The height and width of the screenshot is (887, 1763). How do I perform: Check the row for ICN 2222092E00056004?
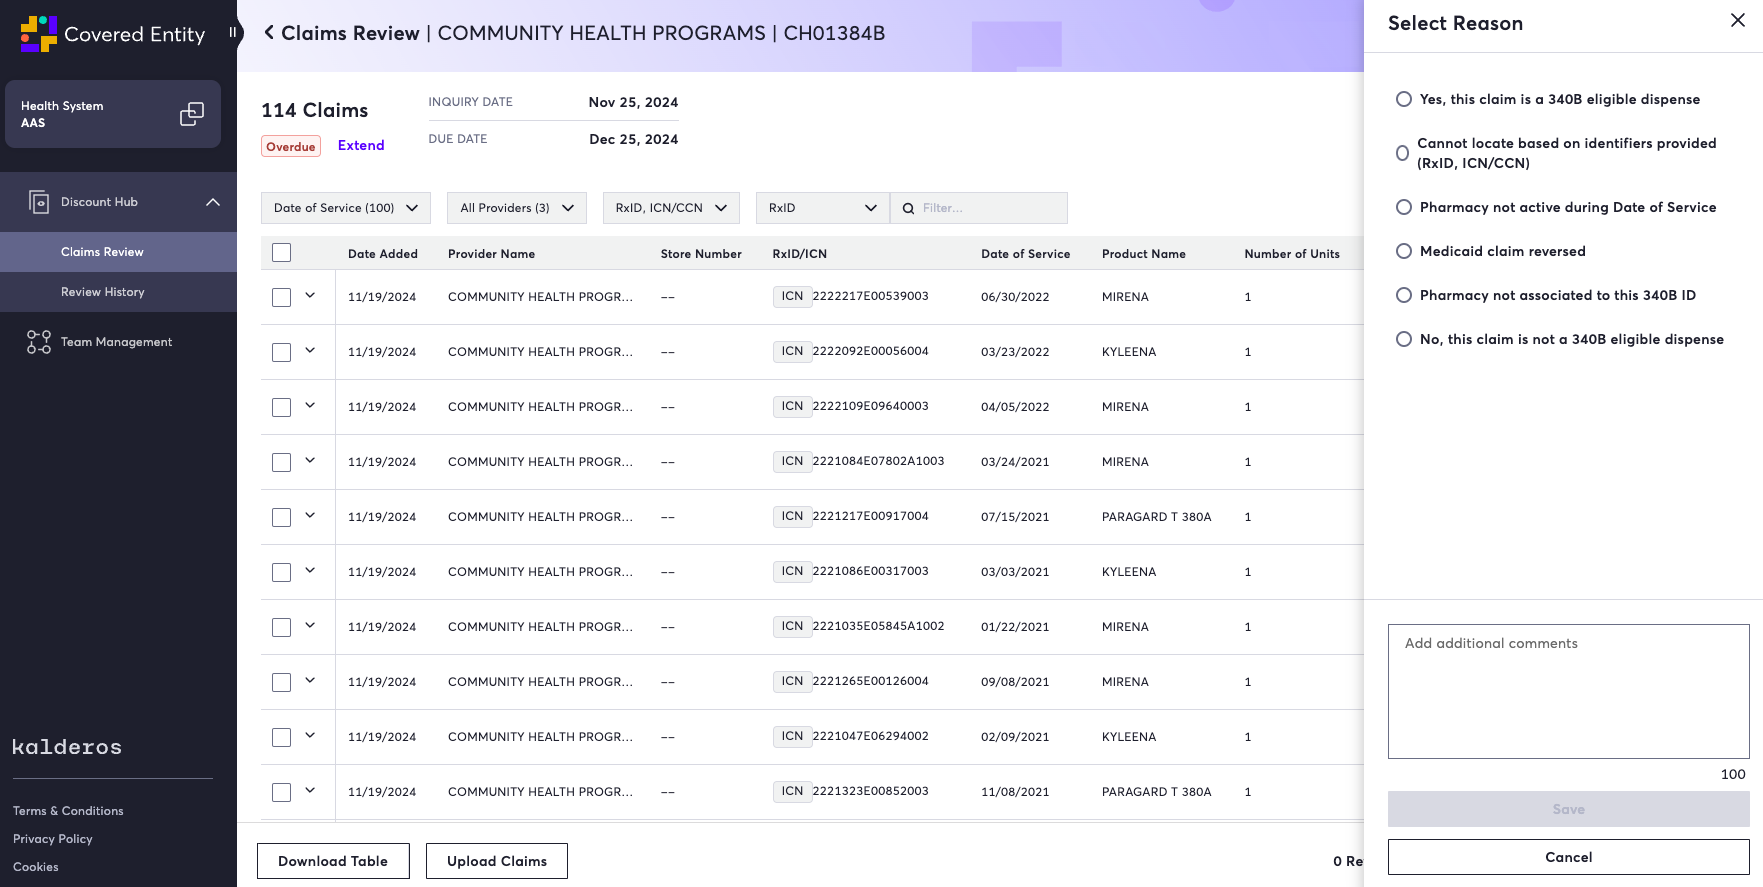(x=282, y=352)
